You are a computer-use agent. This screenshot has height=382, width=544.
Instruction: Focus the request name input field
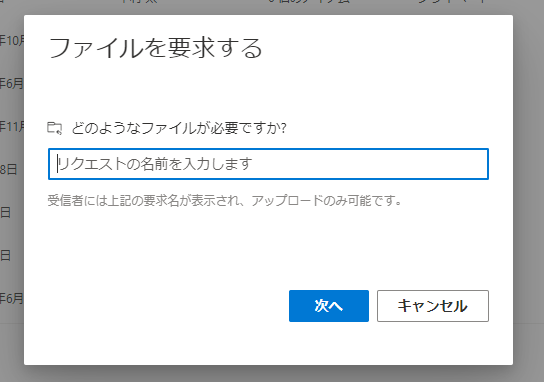[268, 164]
